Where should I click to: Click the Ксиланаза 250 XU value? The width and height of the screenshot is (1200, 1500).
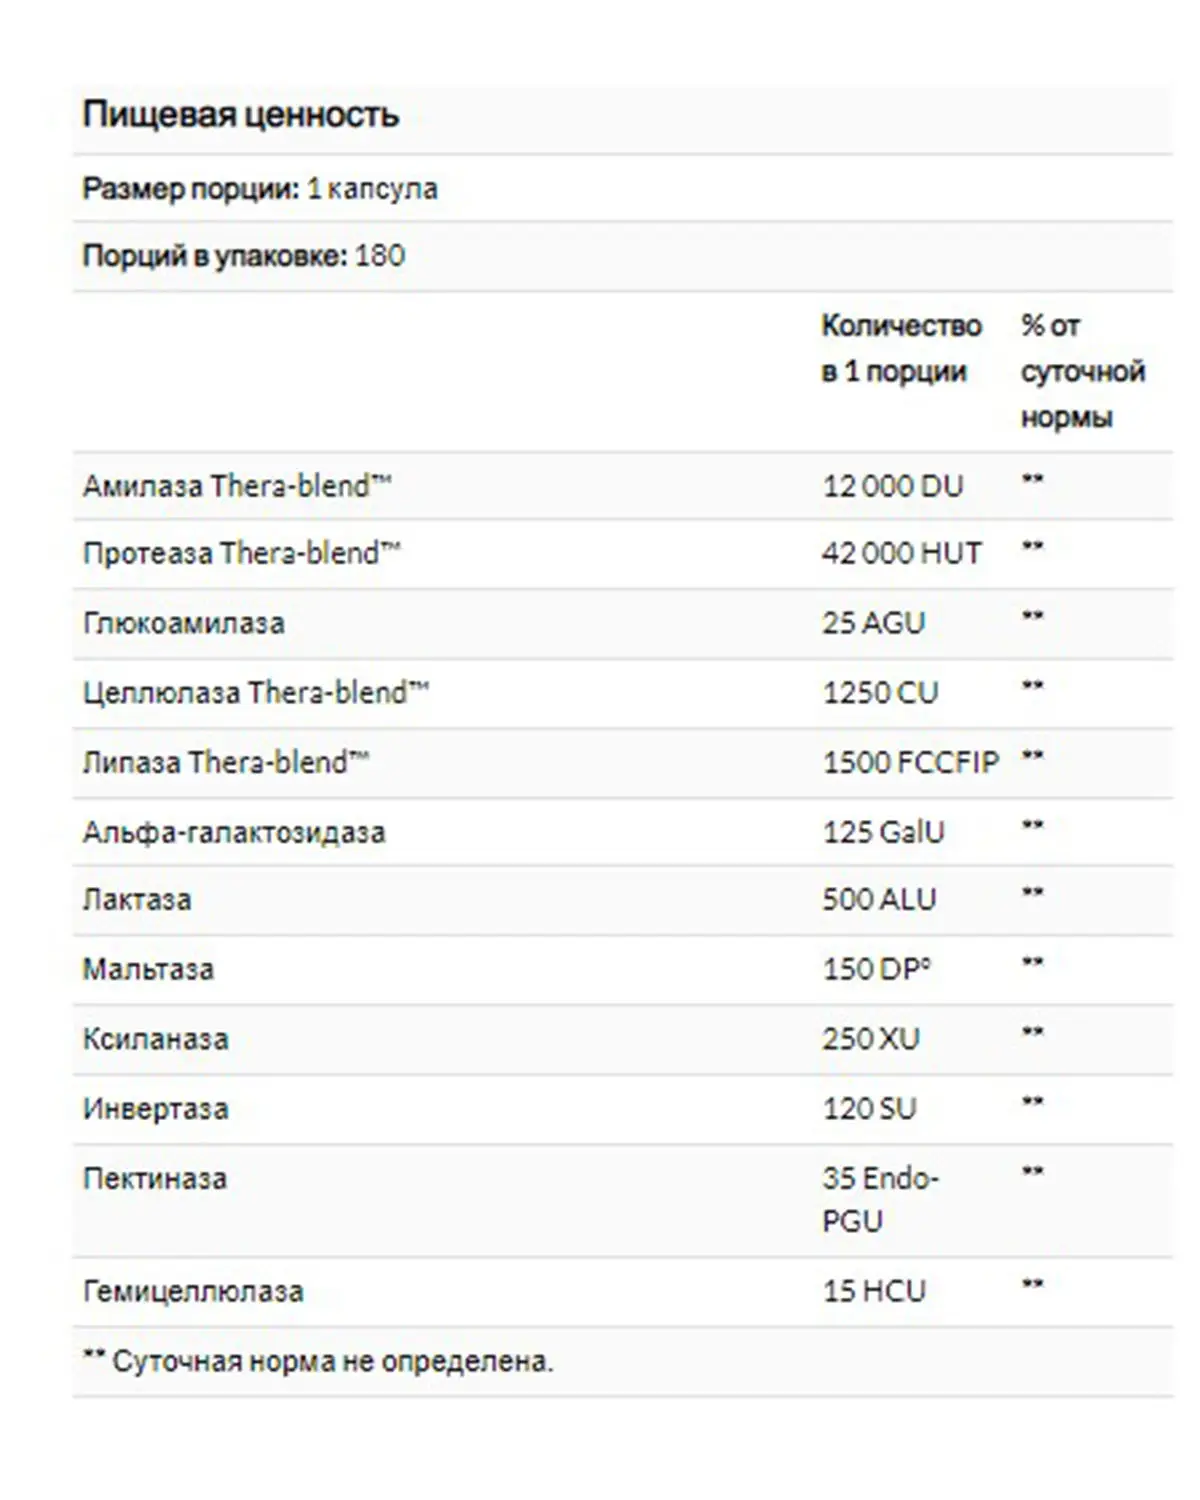[x=871, y=1038]
